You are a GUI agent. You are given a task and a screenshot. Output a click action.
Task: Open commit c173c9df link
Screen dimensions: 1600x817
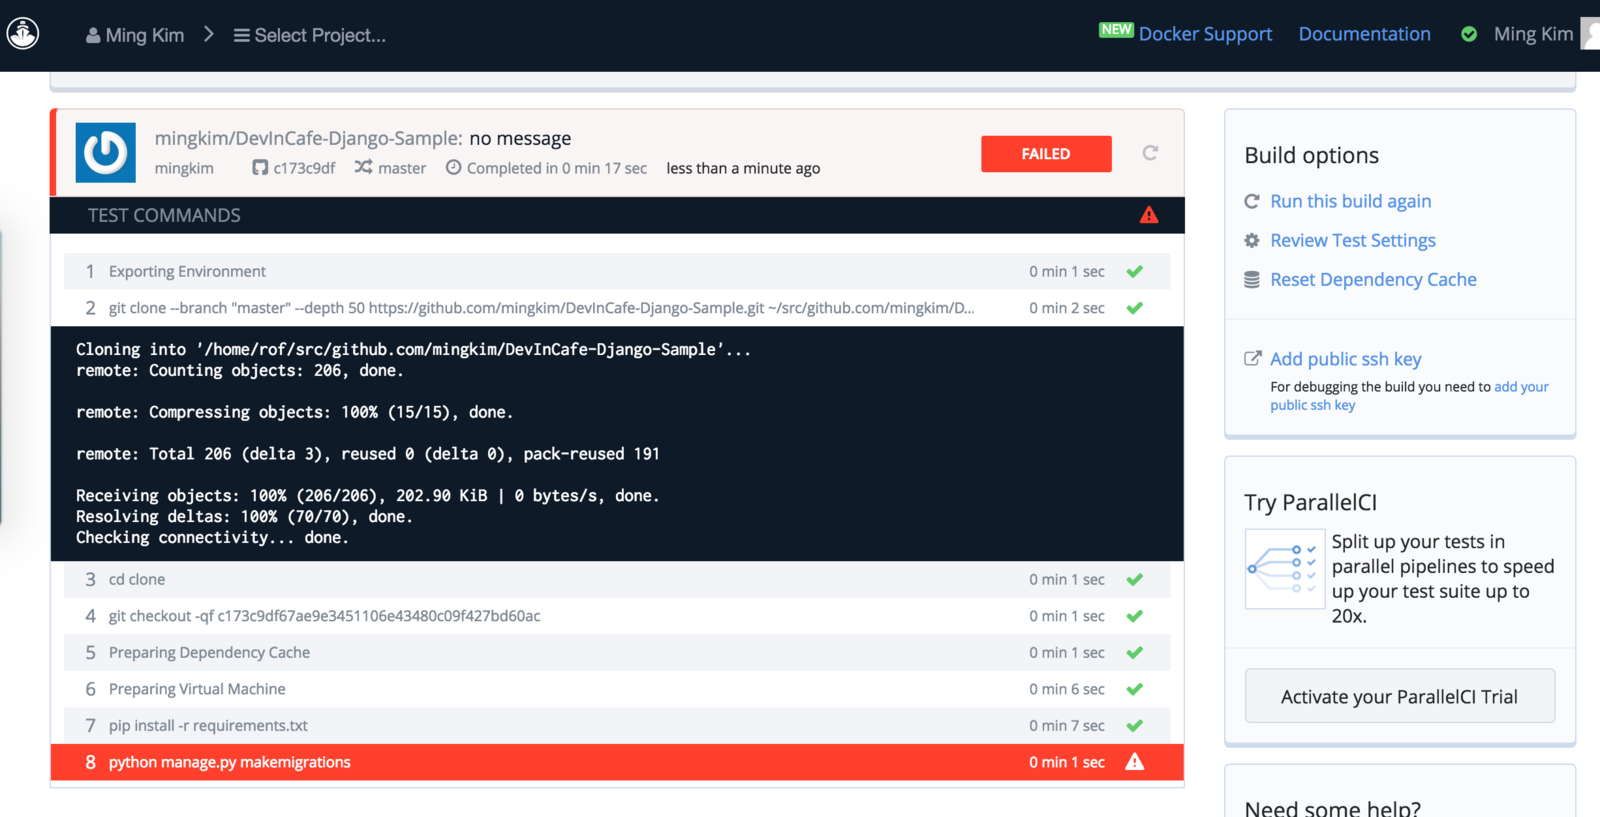coord(304,168)
